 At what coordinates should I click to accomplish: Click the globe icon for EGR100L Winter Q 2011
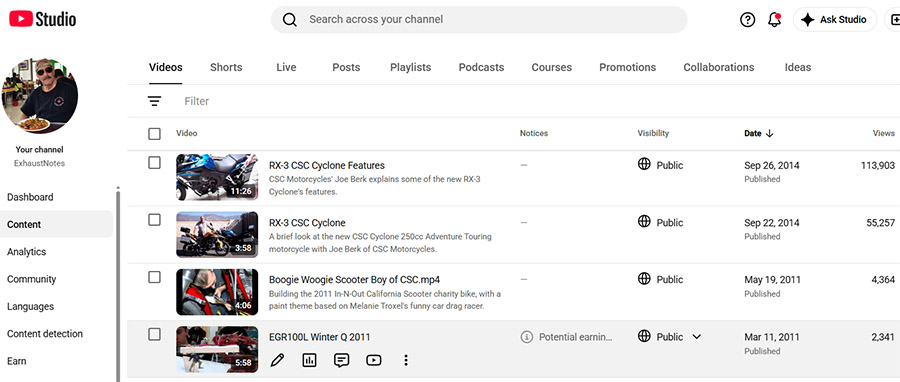pos(644,336)
